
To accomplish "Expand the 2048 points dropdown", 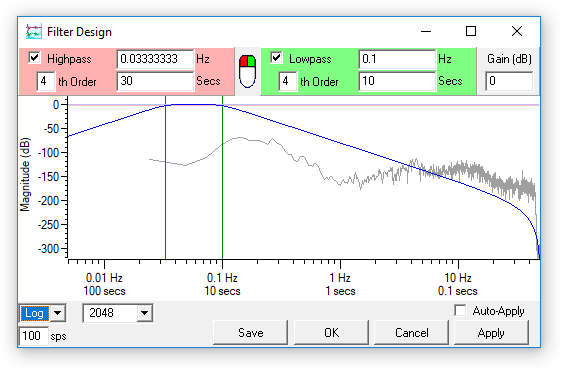I will coord(144,313).
